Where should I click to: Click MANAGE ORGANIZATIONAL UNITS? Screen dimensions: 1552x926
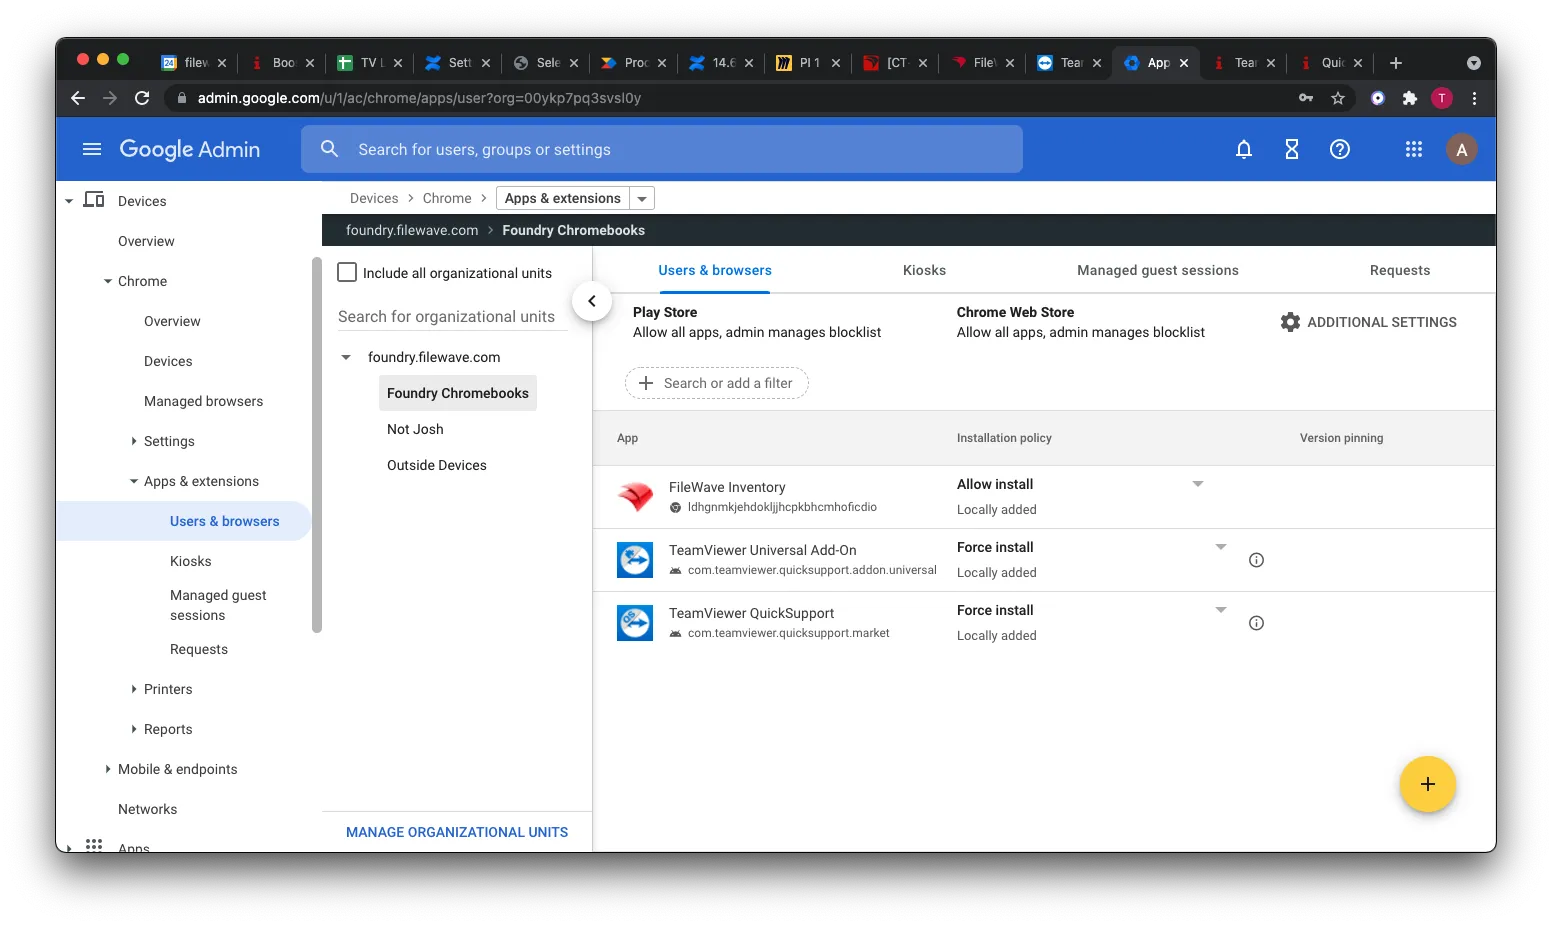tap(456, 831)
